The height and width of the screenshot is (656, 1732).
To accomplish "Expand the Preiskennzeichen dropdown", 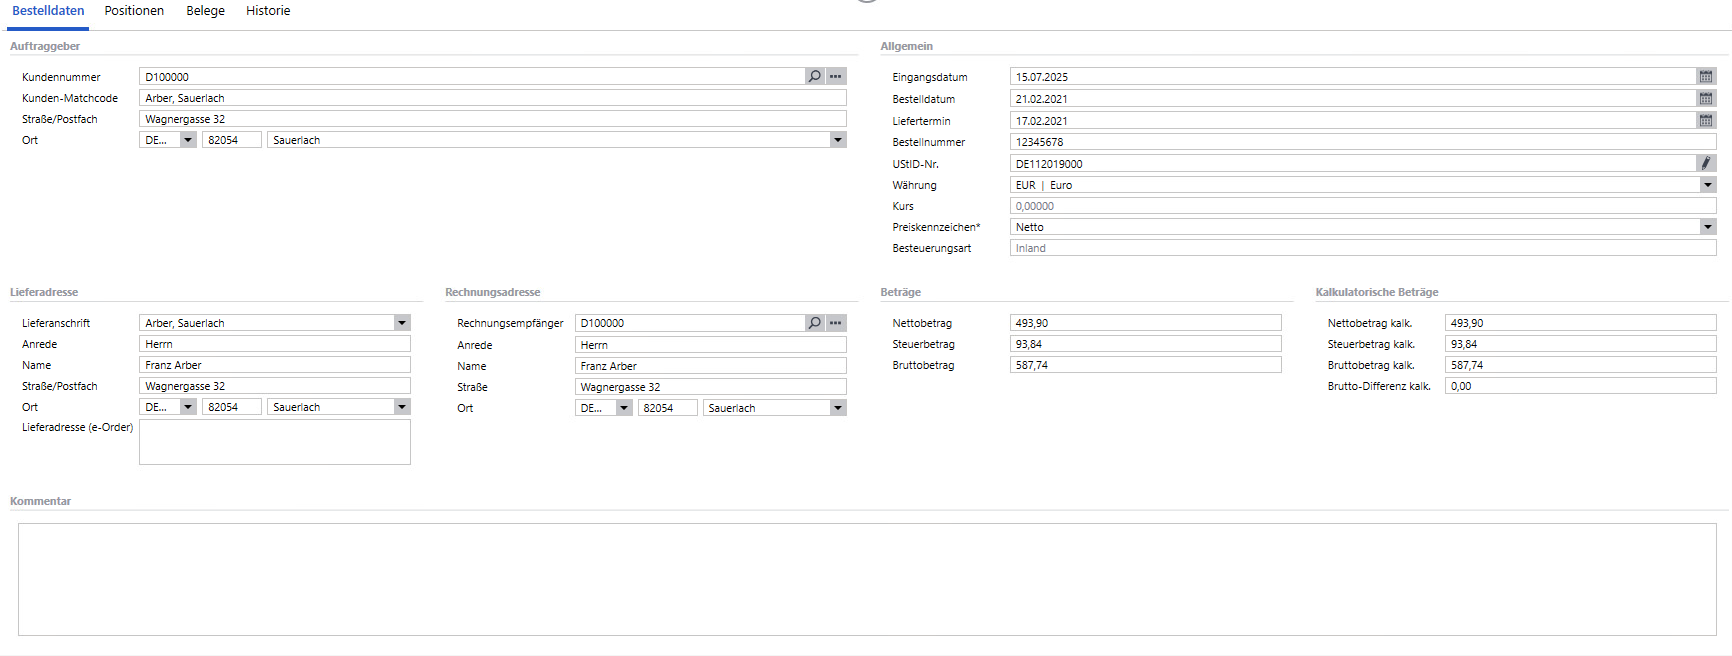I will pos(1707,227).
